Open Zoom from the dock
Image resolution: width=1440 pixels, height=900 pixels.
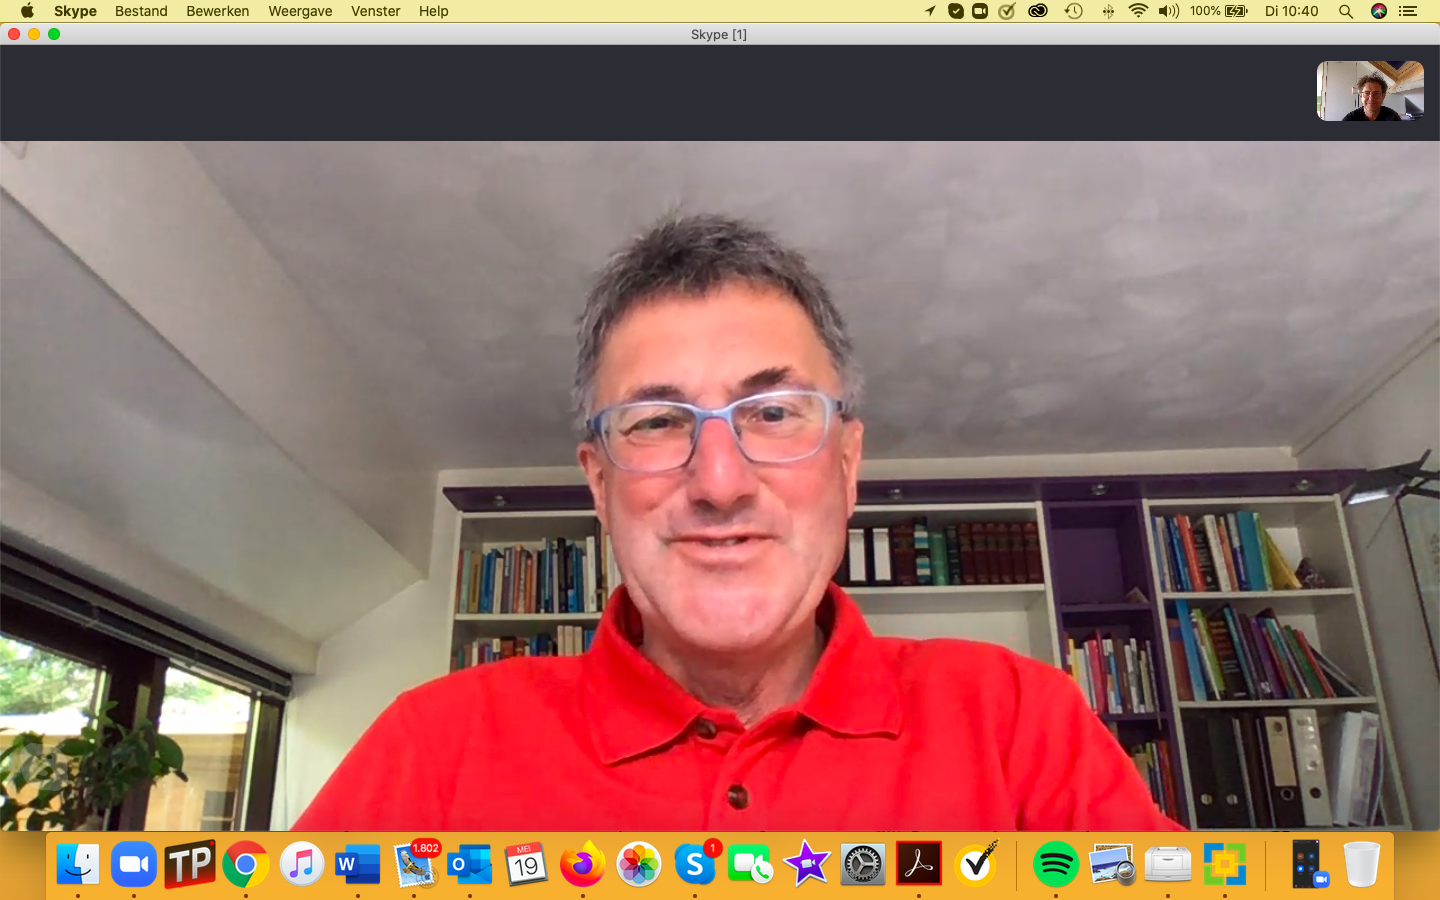[x=134, y=864]
